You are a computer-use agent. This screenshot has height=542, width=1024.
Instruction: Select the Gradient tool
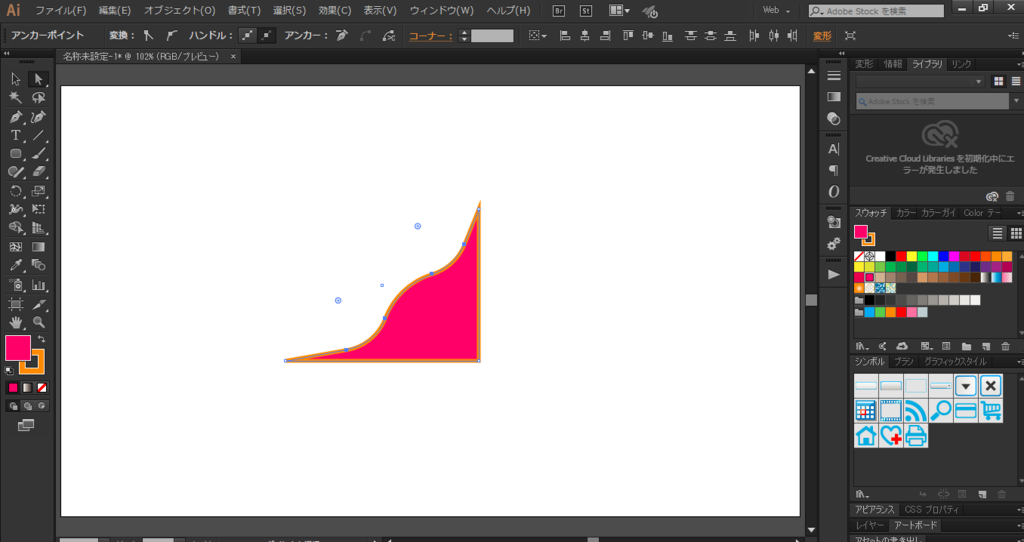[39, 247]
